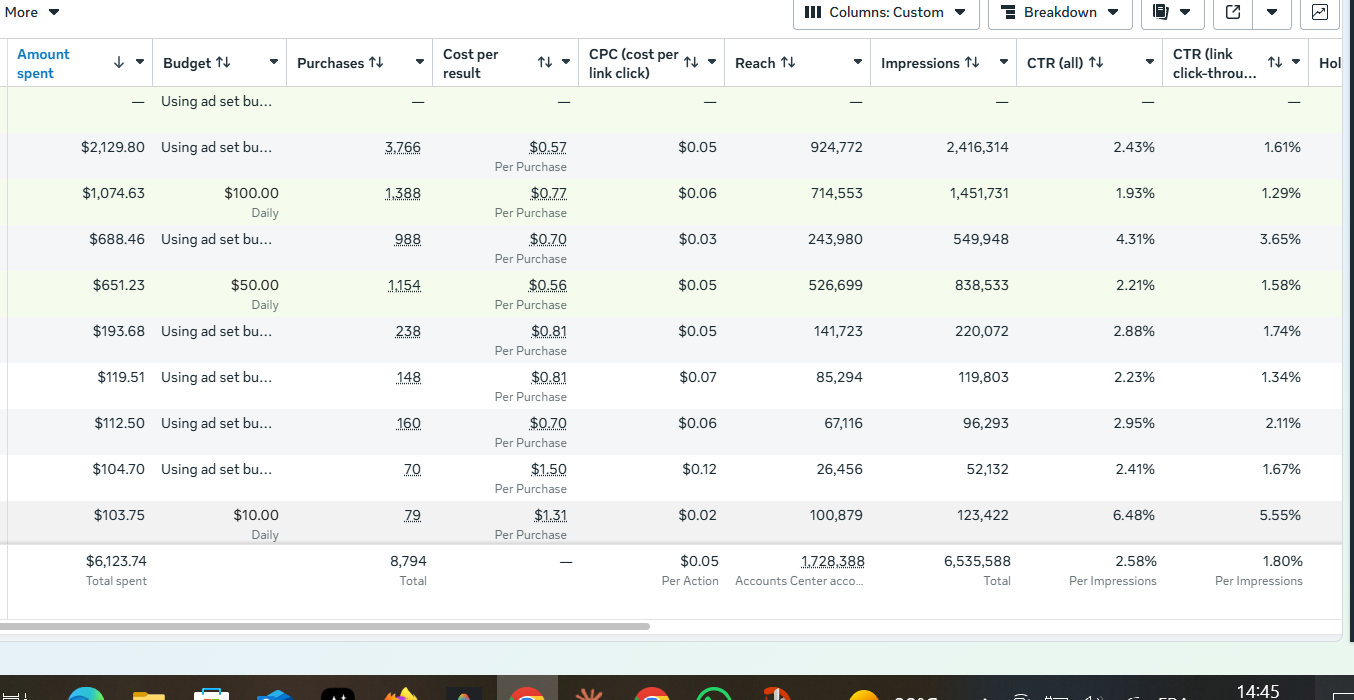Click the descending arrow on Amount spent
The height and width of the screenshot is (700, 1354).
pyautogui.click(x=119, y=63)
